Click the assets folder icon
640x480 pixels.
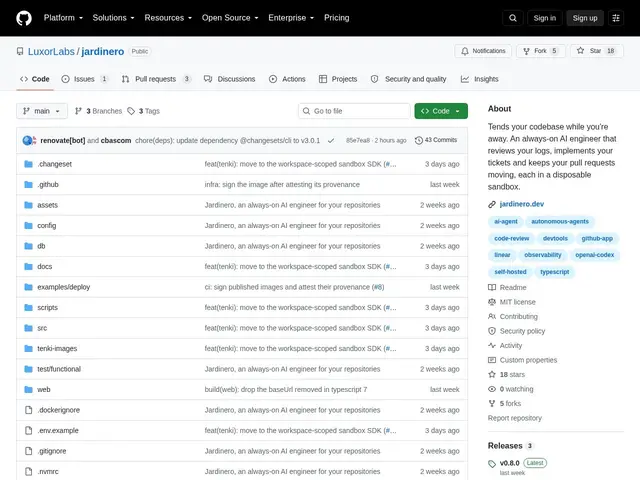[x=28, y=205]
